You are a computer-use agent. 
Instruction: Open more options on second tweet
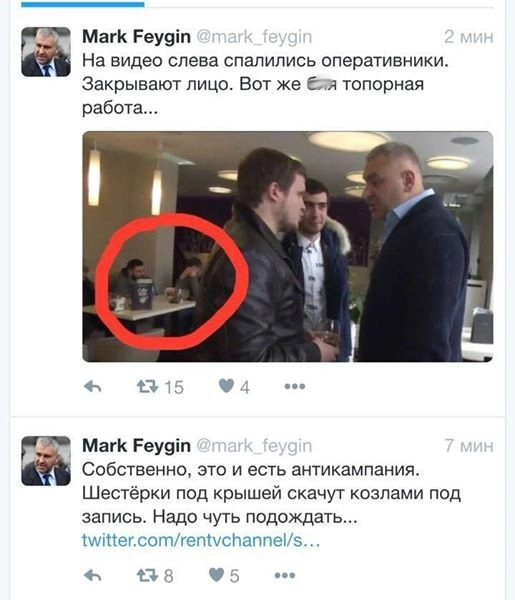285,575
